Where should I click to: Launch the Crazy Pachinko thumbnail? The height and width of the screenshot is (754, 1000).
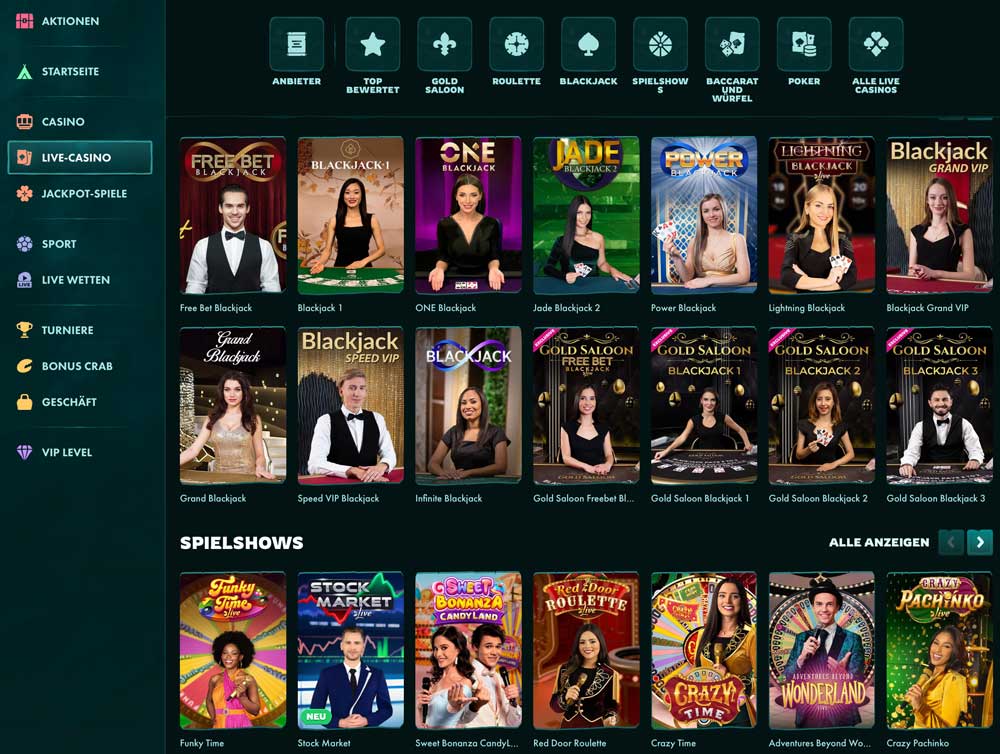(x=939, y=651)
